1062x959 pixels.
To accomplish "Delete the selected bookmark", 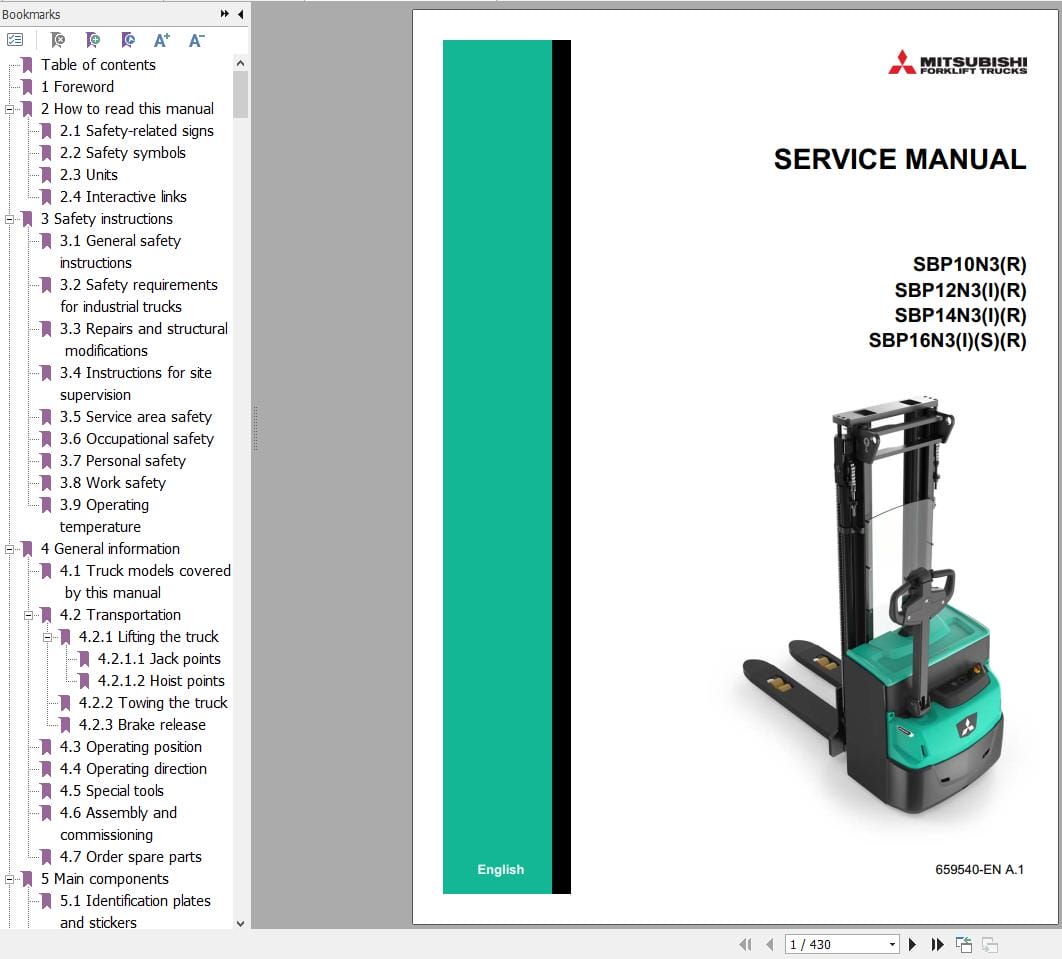I will (57, 40).
